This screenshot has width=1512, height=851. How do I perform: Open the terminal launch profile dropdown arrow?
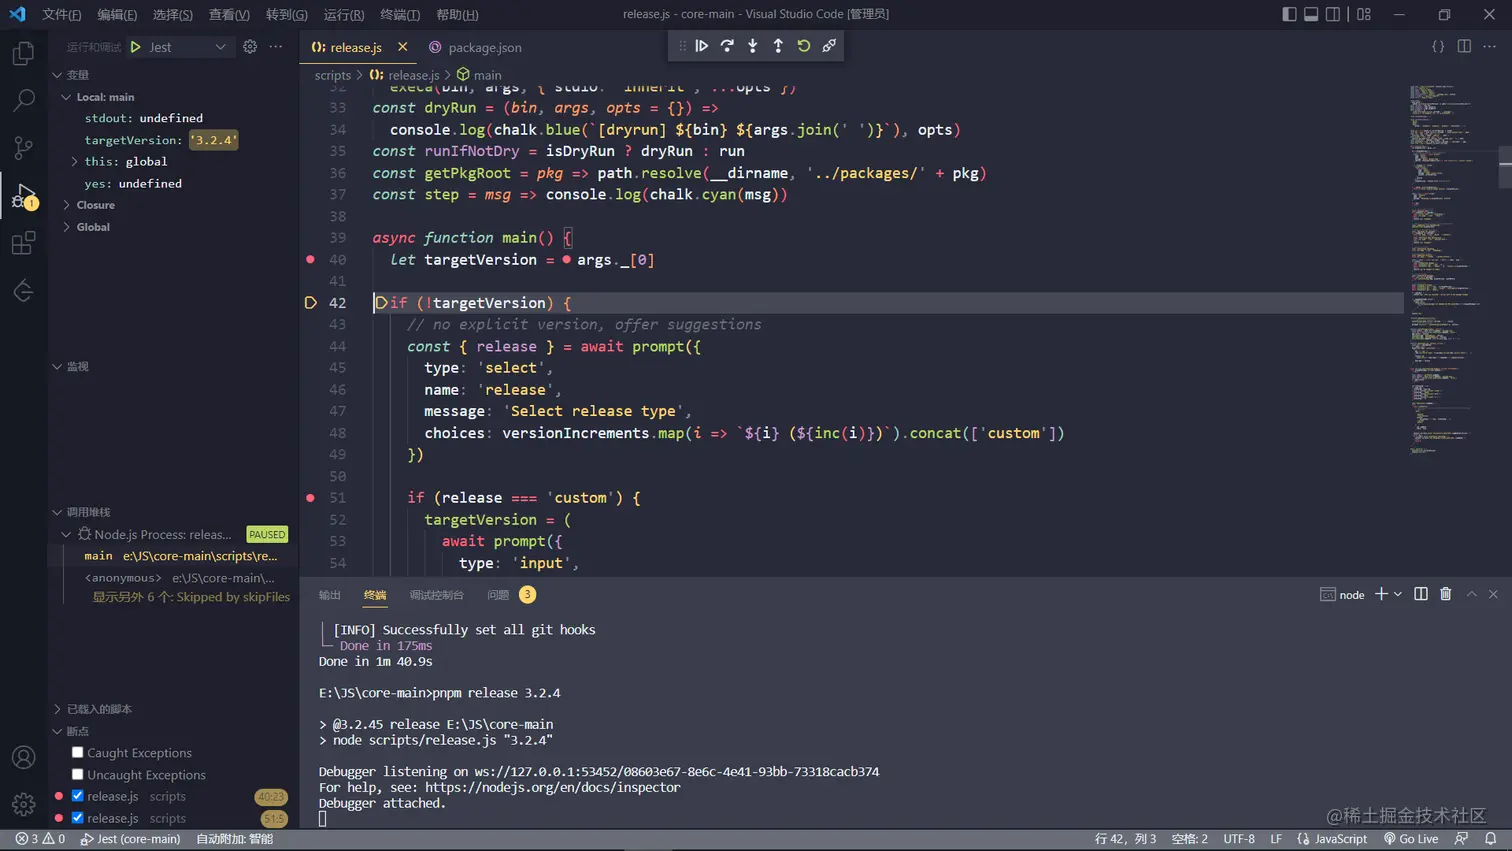pos(1398,594)
